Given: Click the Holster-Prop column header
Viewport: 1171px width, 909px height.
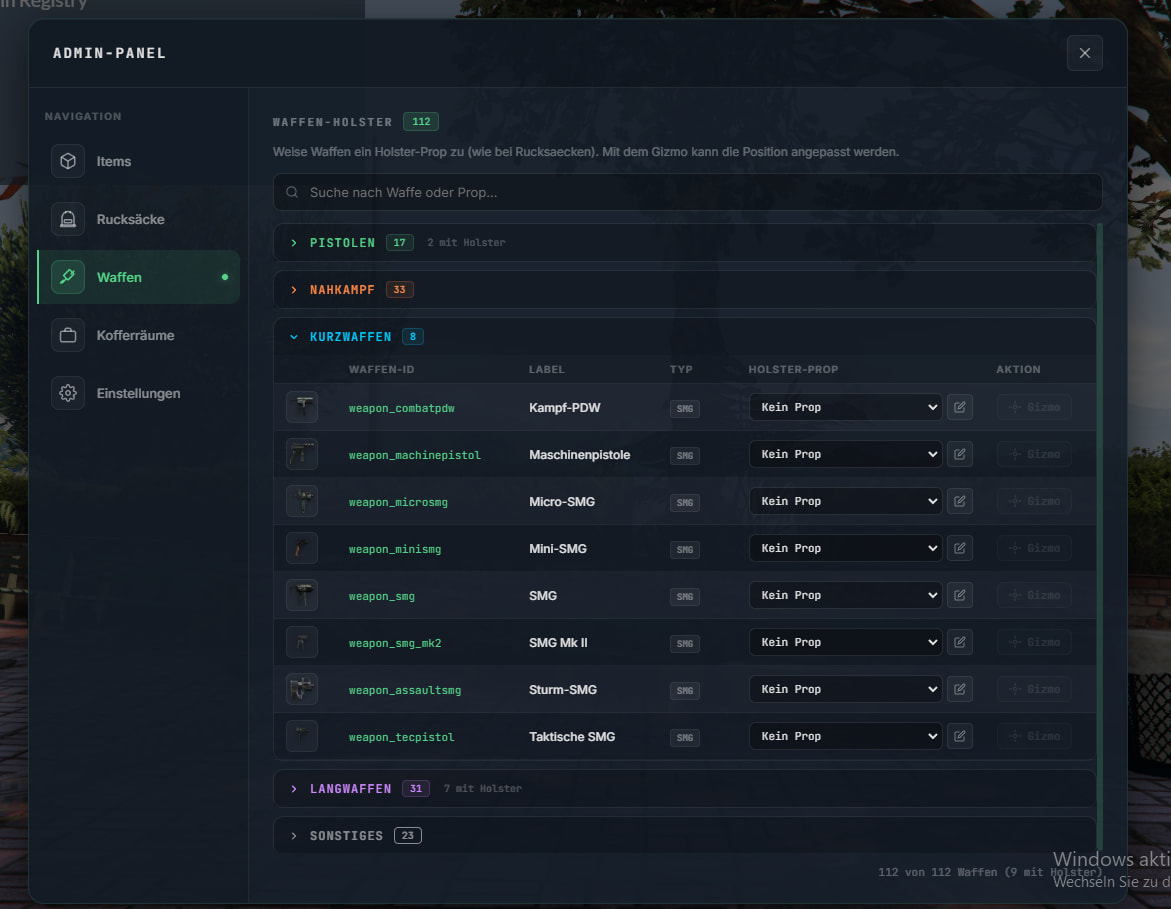Looking at the screenshot, I should 793,370.
